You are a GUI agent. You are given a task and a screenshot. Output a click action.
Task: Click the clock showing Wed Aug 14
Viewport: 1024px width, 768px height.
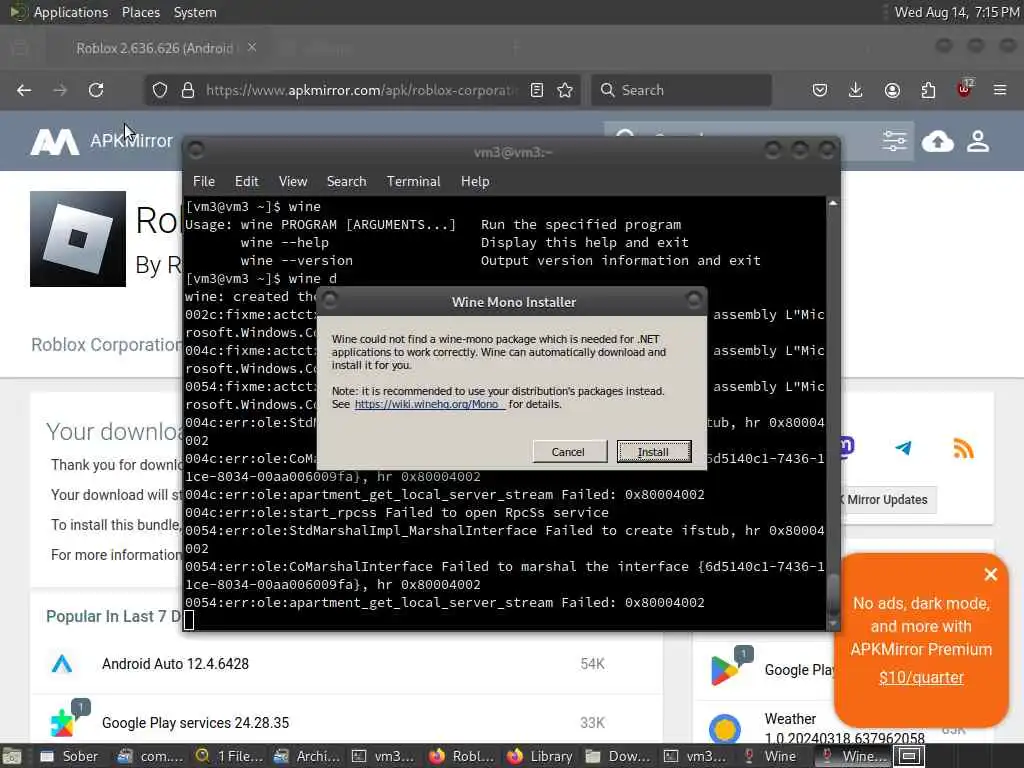click(956, 12)
